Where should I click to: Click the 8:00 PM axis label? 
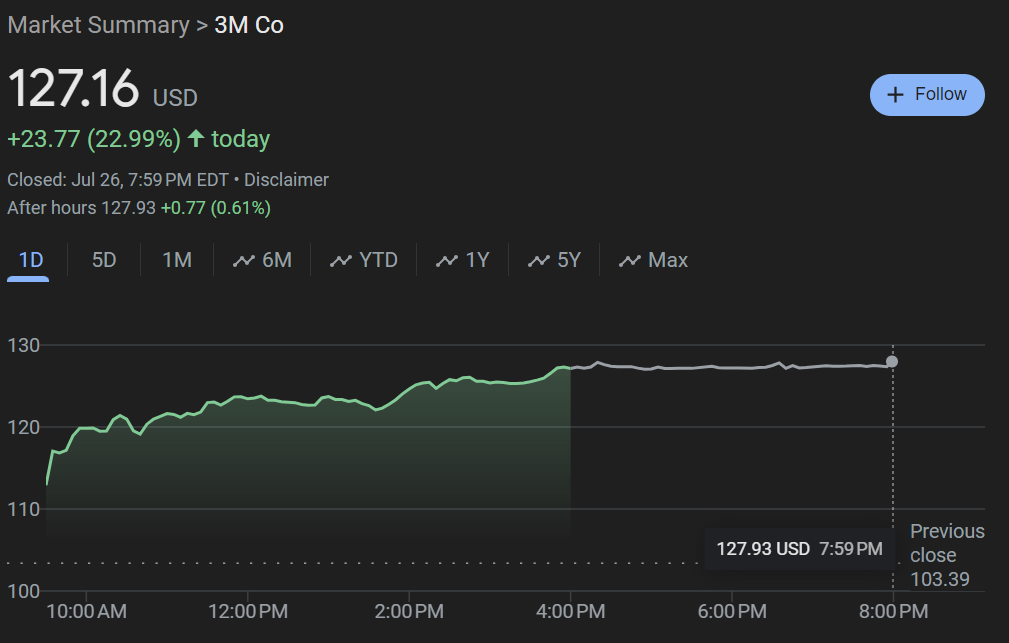point(894,611)
